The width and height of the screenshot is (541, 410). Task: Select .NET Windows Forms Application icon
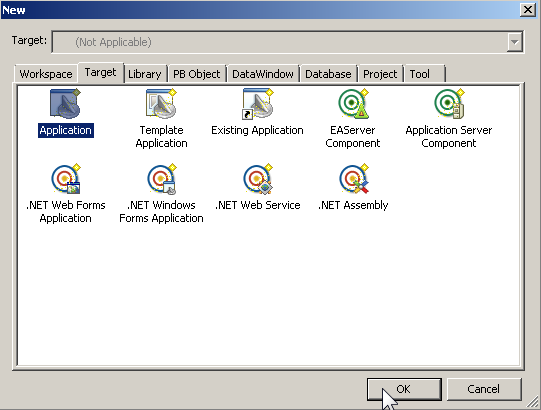162,179
